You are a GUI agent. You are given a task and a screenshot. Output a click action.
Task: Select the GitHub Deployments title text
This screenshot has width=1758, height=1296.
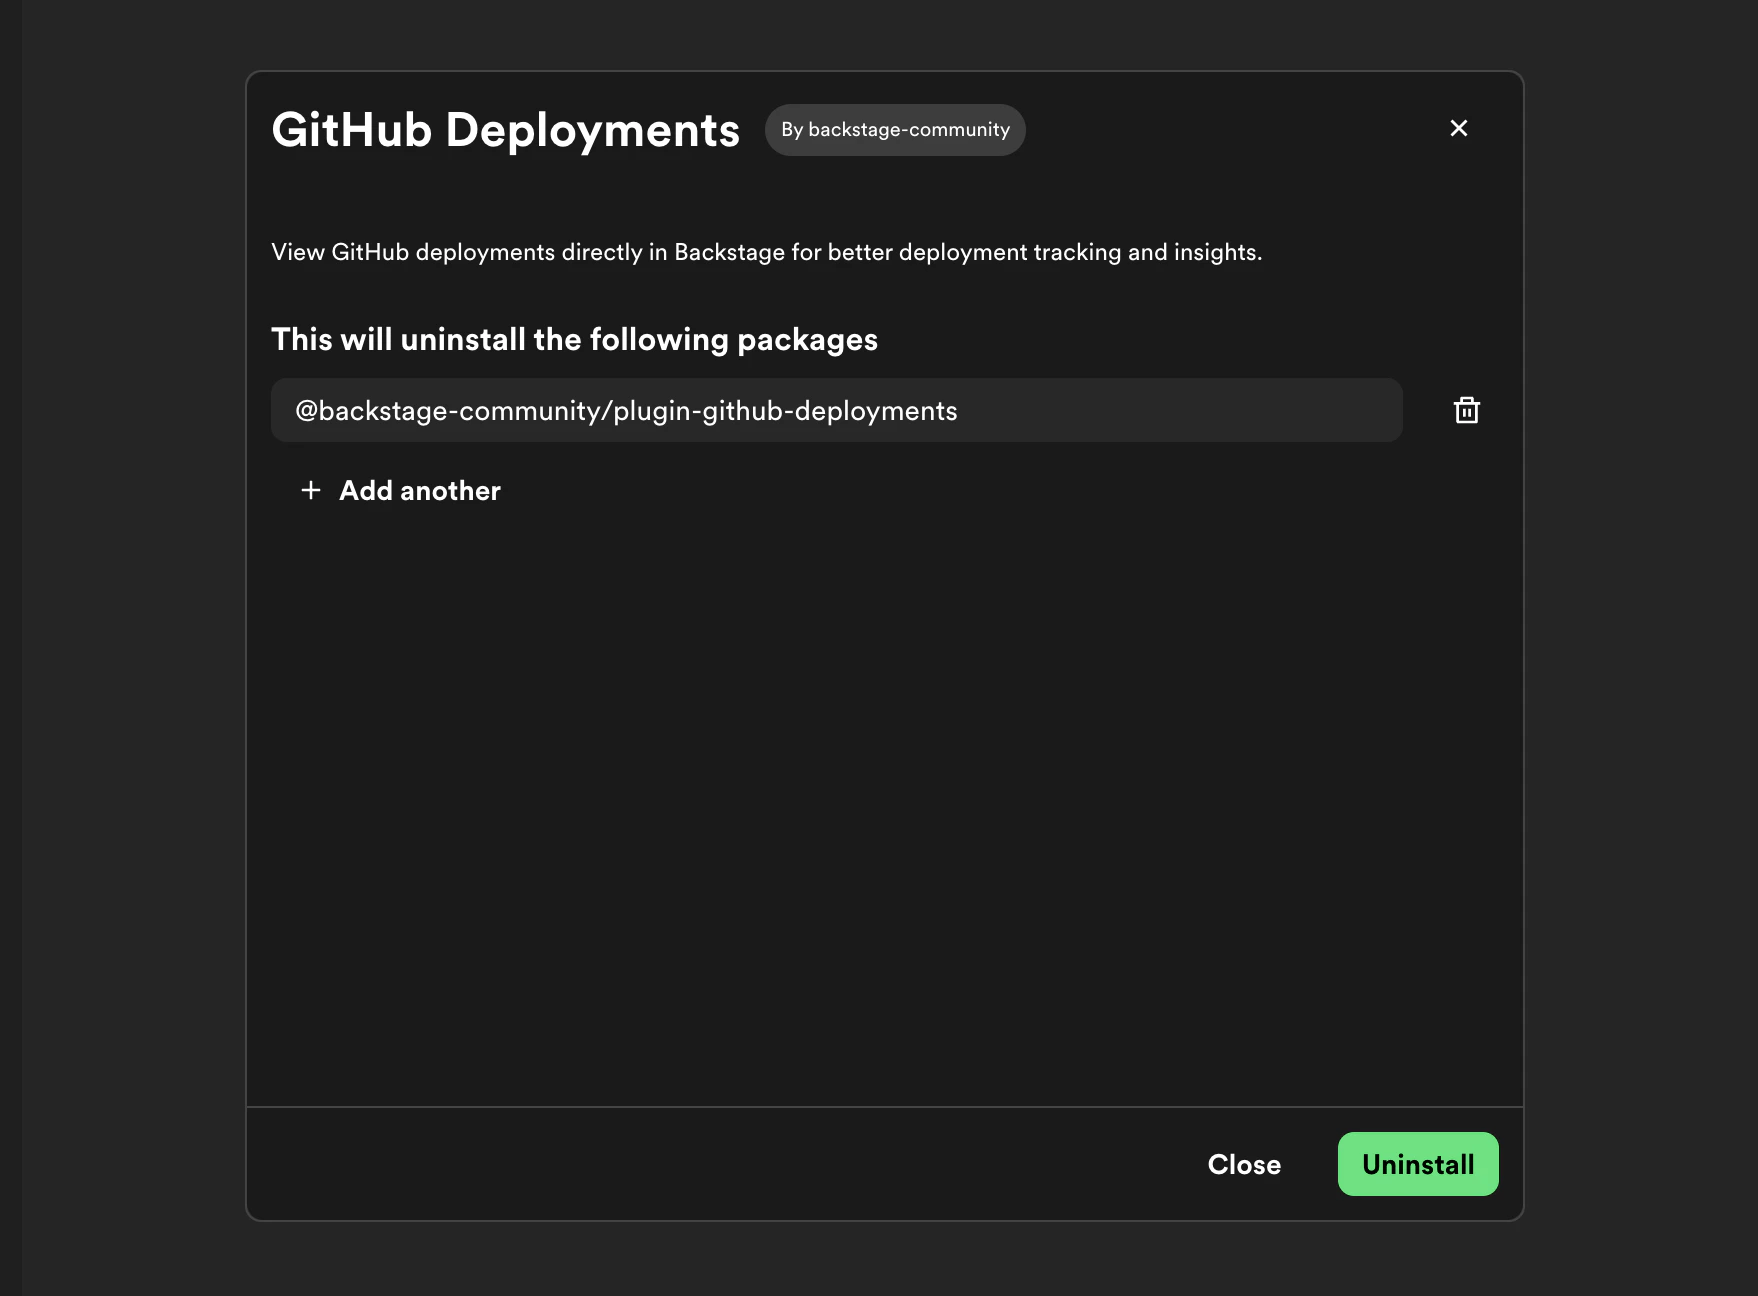(505, 130)
